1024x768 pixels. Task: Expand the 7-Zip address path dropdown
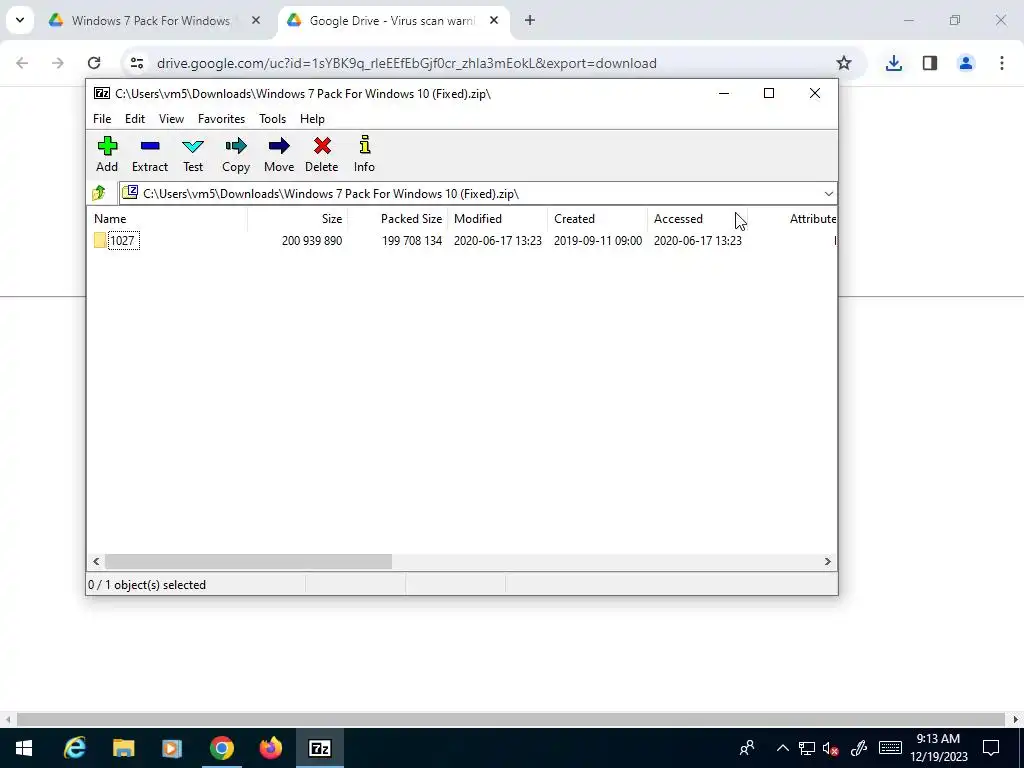pyautogui.click(x=829, y=193)
